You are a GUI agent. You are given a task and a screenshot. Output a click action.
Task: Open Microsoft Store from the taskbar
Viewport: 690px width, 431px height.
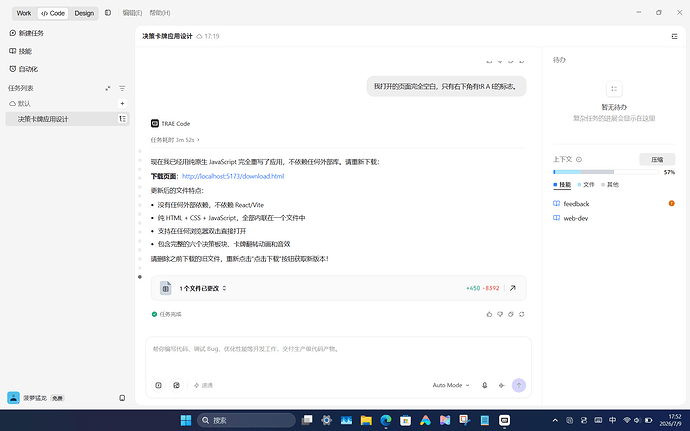point(405,420)
